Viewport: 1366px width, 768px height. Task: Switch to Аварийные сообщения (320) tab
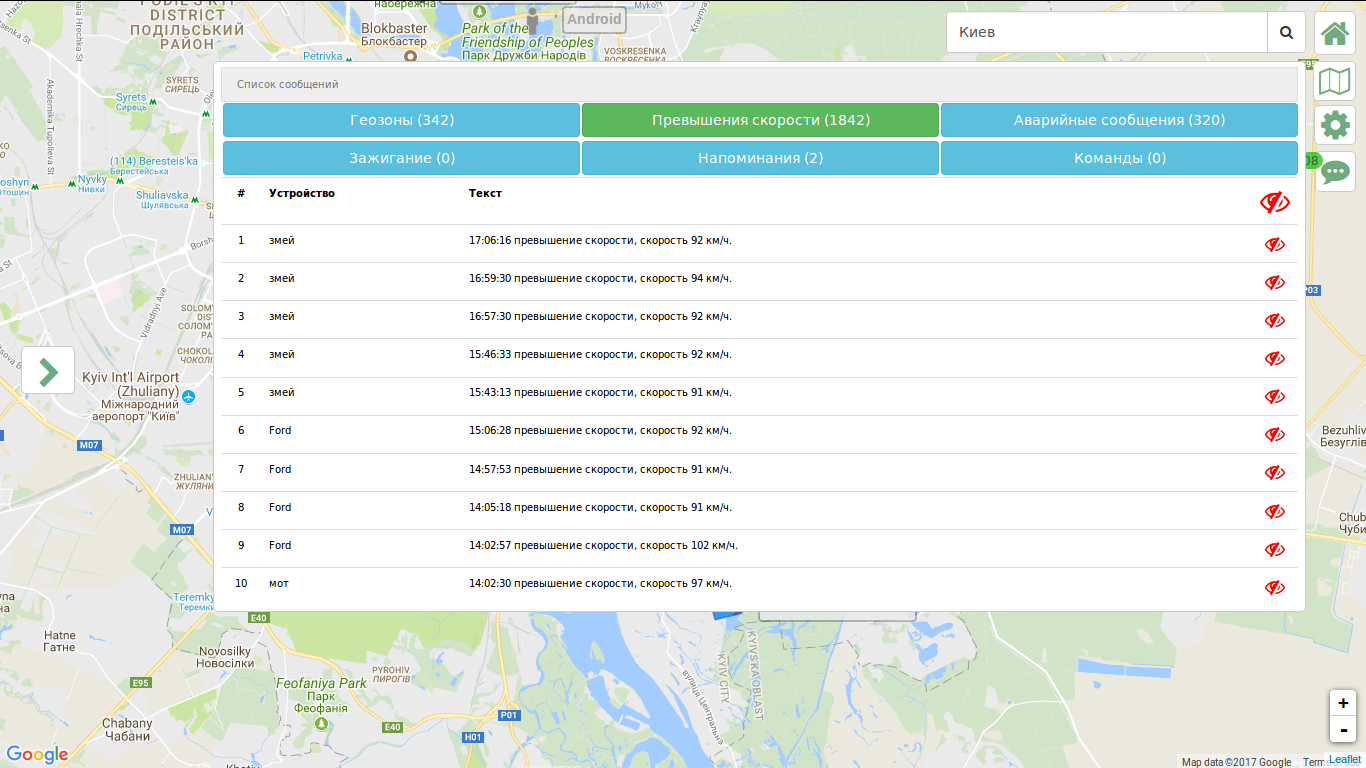point(1119,120)
